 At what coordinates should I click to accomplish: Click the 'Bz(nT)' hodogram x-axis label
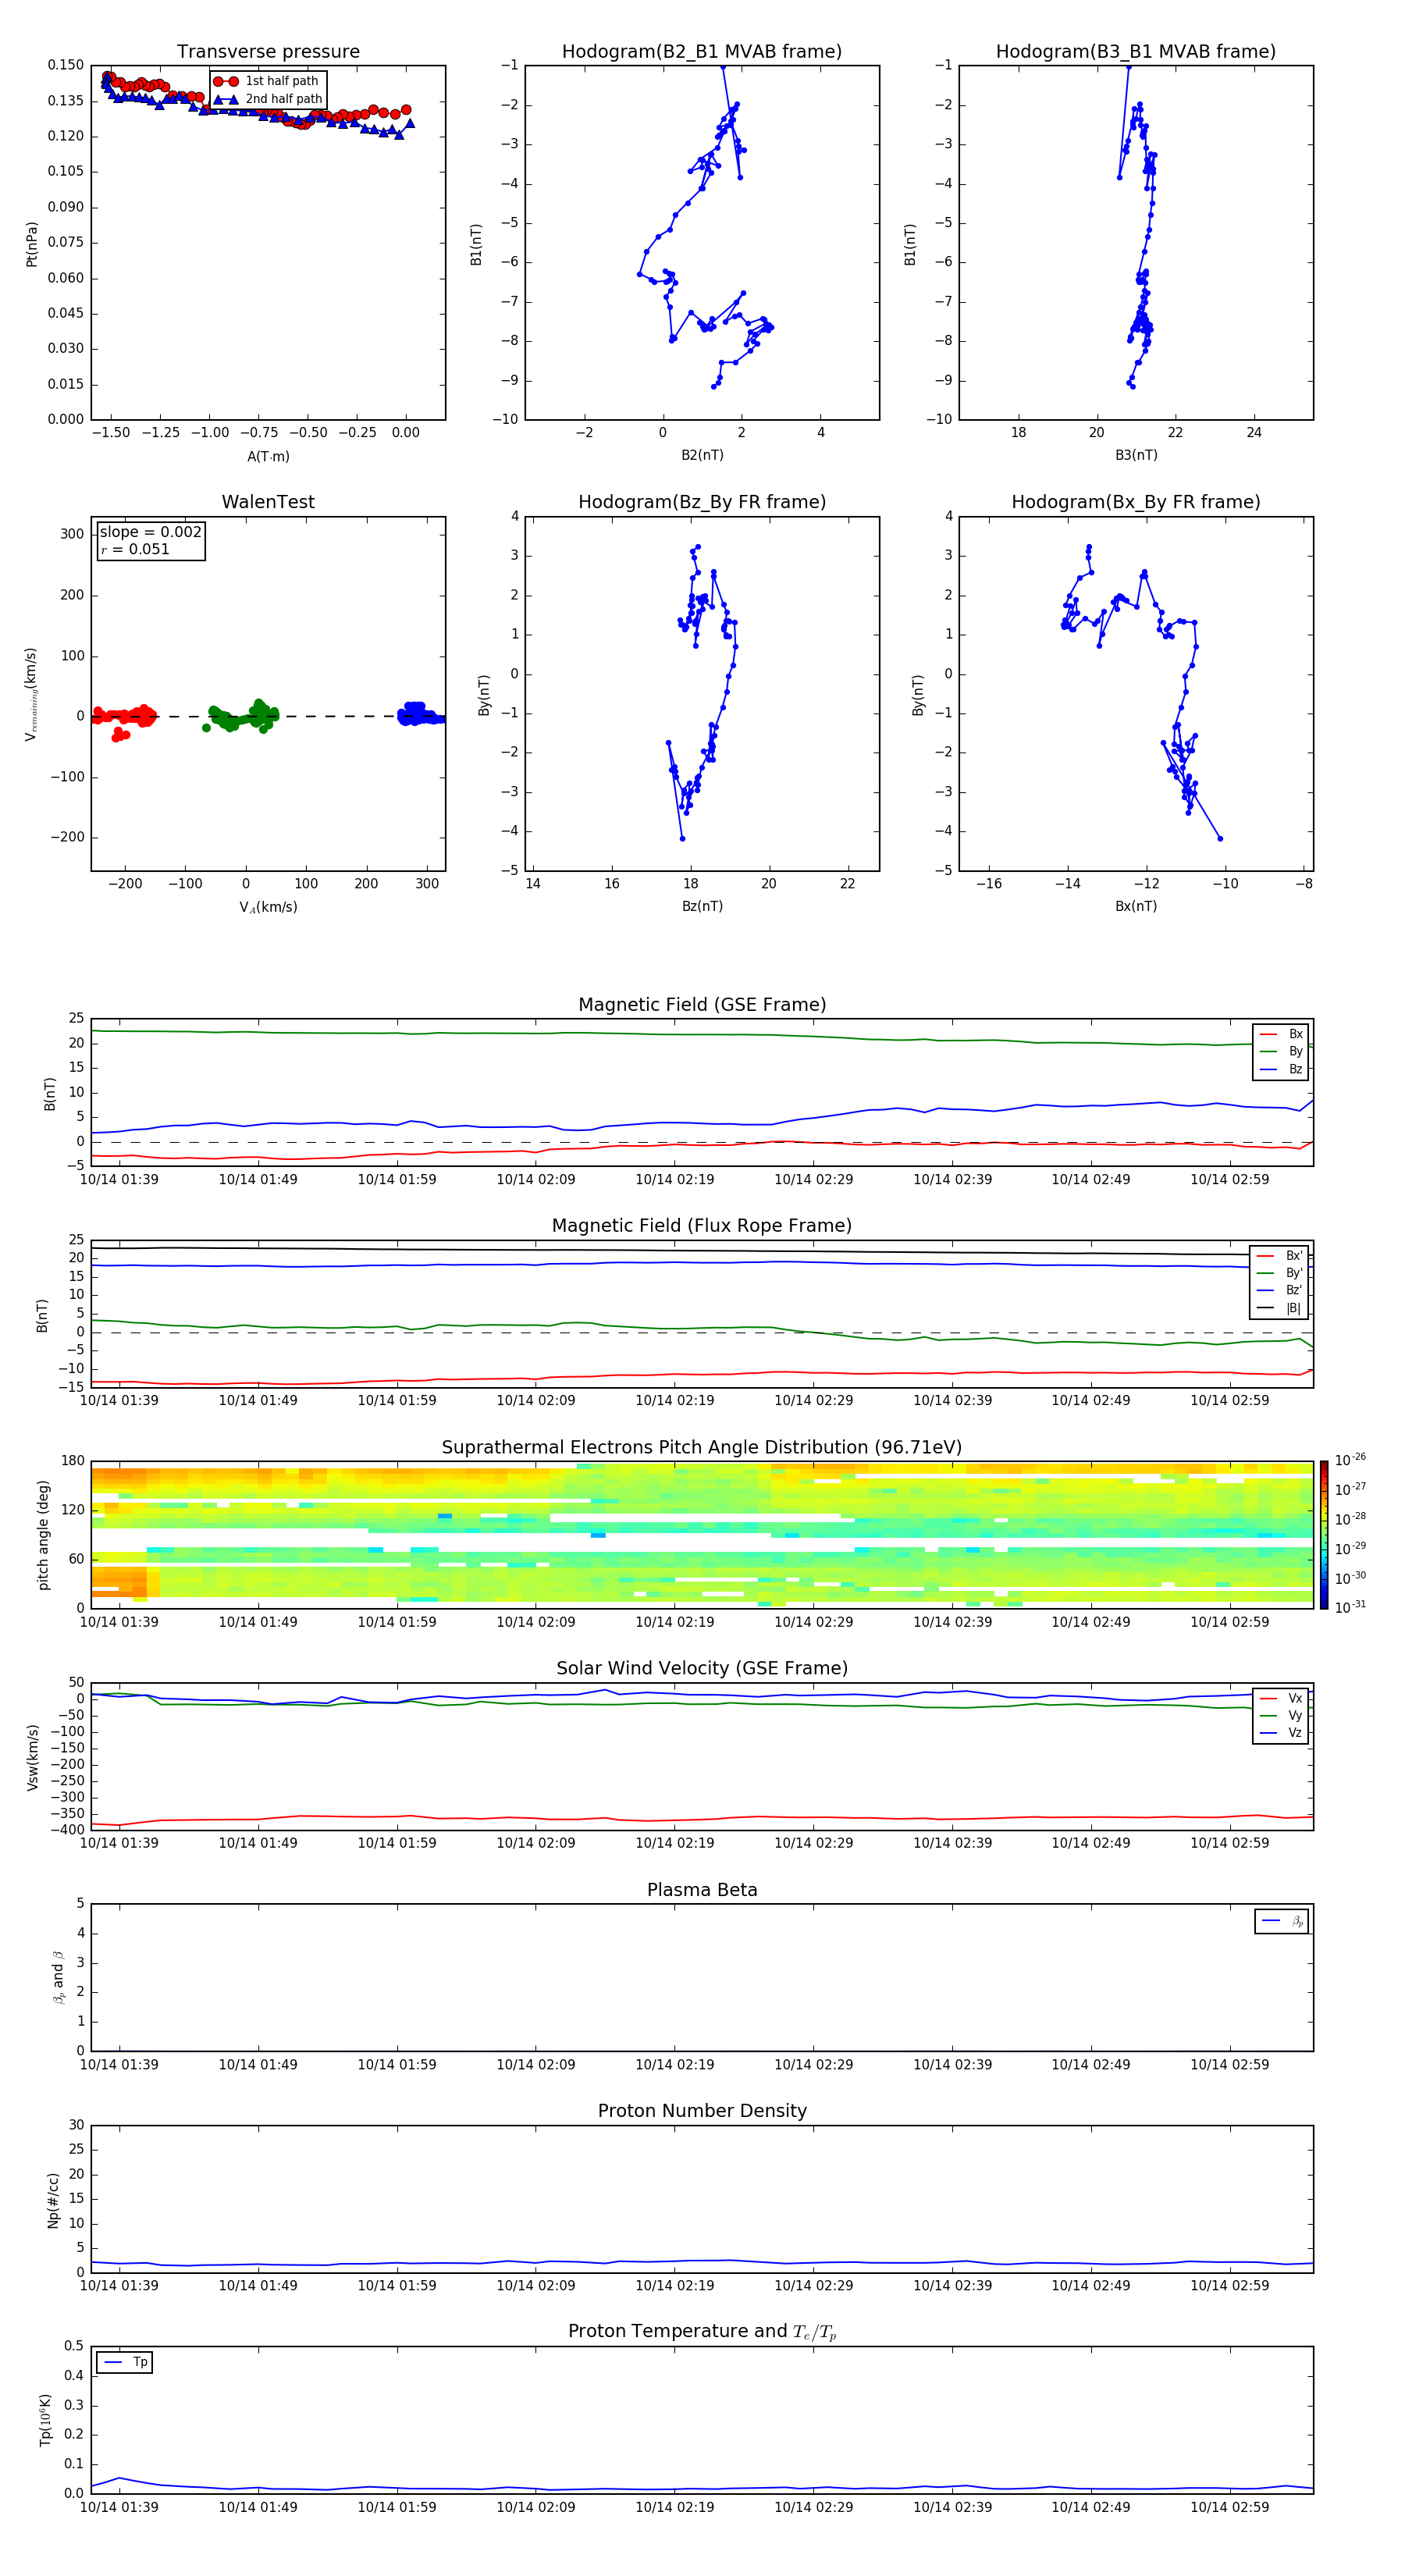click(x=702, y=907)
